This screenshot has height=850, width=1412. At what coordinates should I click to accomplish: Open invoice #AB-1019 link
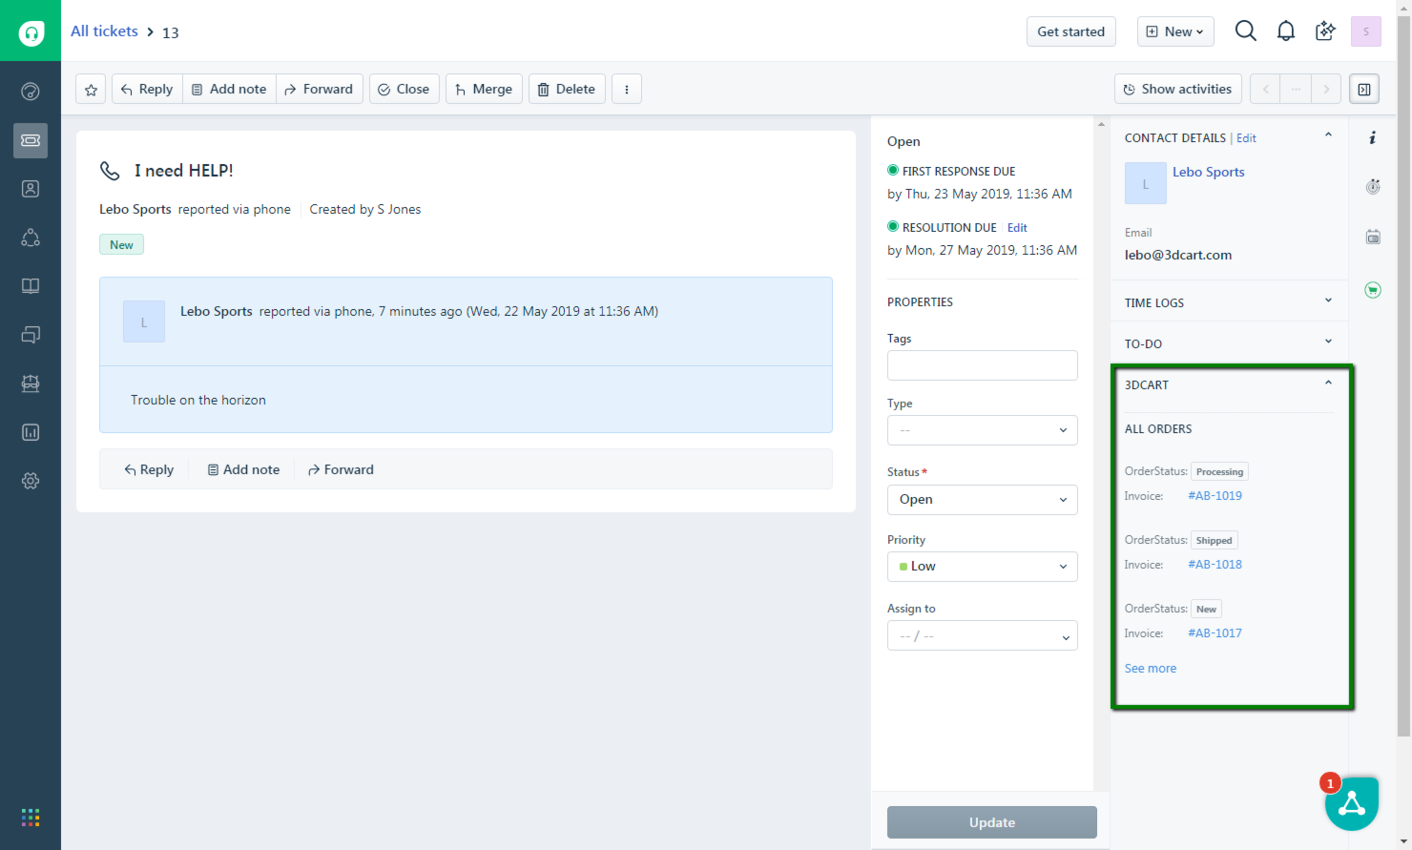point(1214,495)
